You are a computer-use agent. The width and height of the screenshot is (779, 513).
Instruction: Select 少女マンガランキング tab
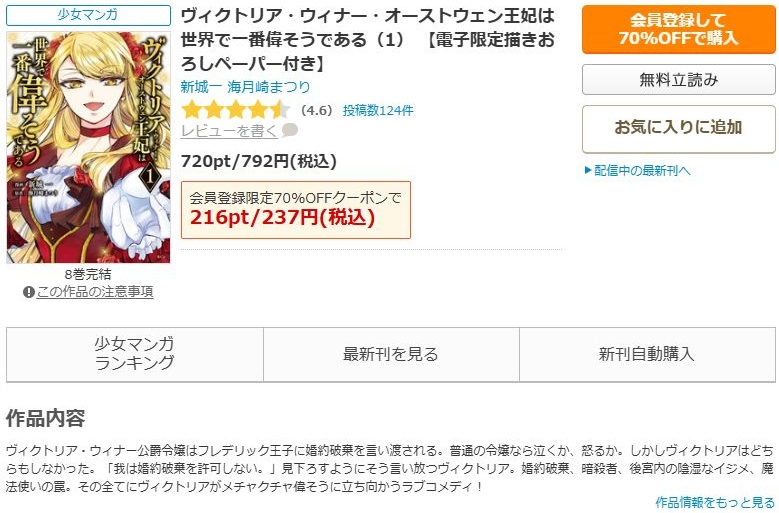pyautogui.click(x=135, y=354)
